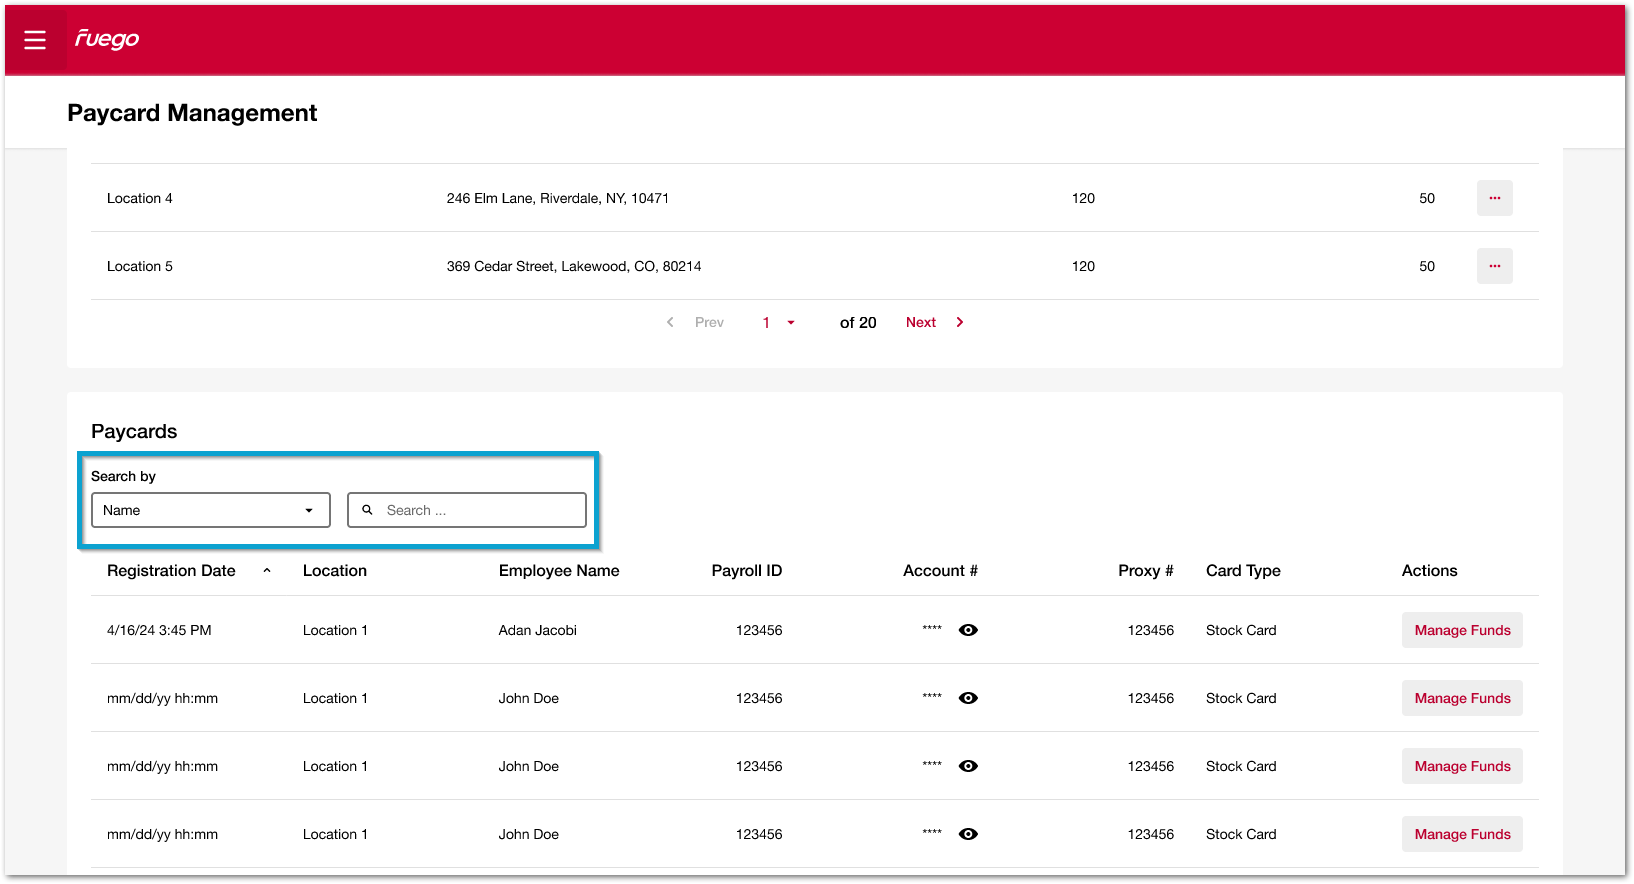Click the Employee Name column header
The height and width of the screenshot is (884, 1634).
558,571
